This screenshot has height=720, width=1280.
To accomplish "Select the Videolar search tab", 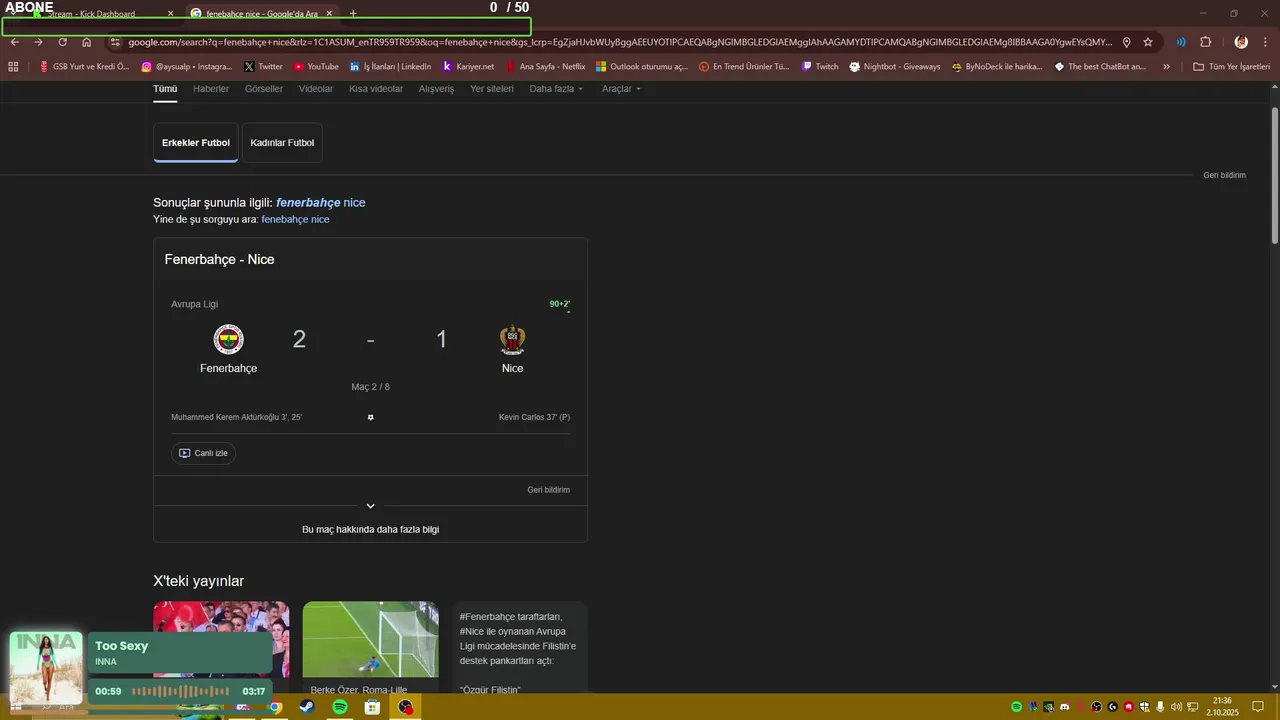I will (x=316, y=89).
